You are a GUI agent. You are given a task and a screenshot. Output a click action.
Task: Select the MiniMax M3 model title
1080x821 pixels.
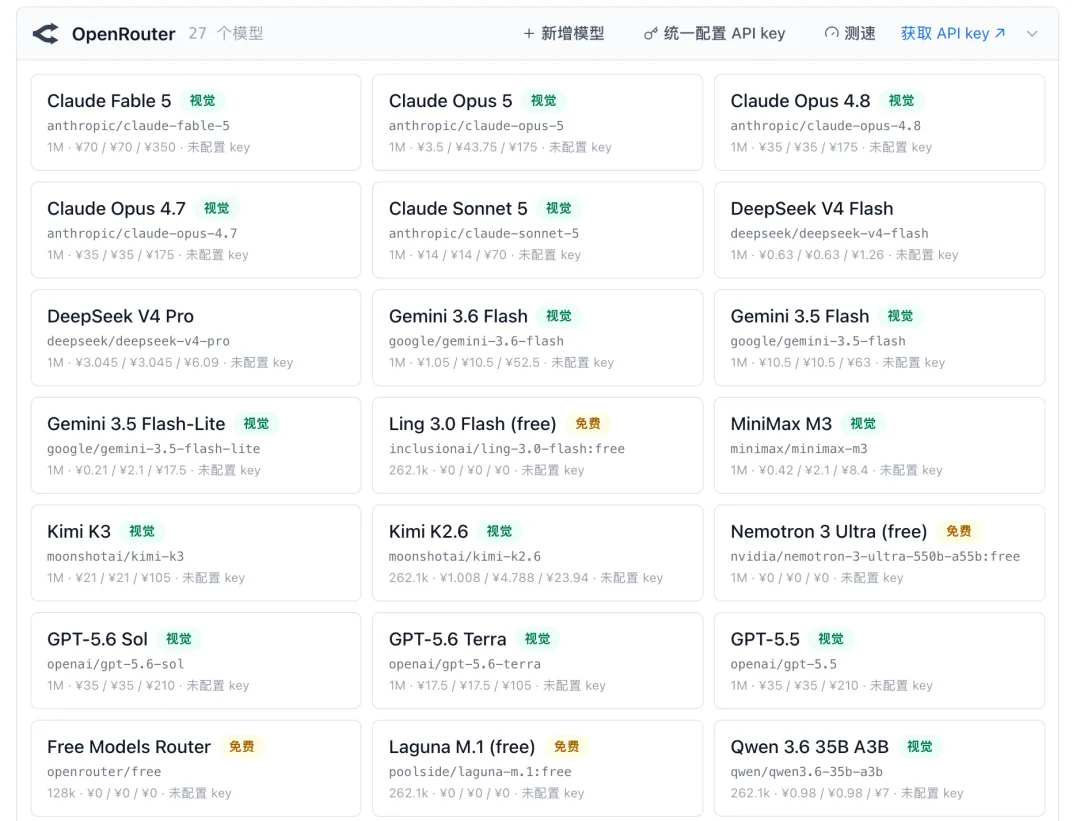point(781,424)
